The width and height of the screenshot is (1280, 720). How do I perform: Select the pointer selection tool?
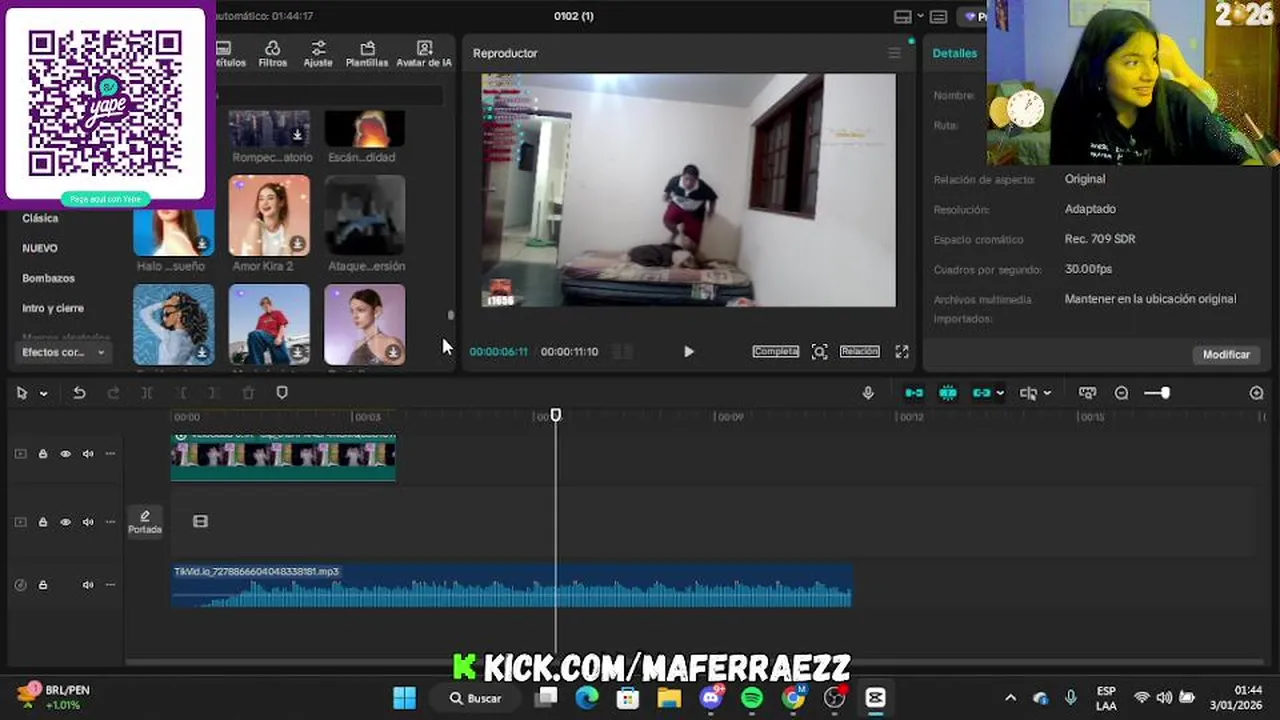tap(22, 393)
